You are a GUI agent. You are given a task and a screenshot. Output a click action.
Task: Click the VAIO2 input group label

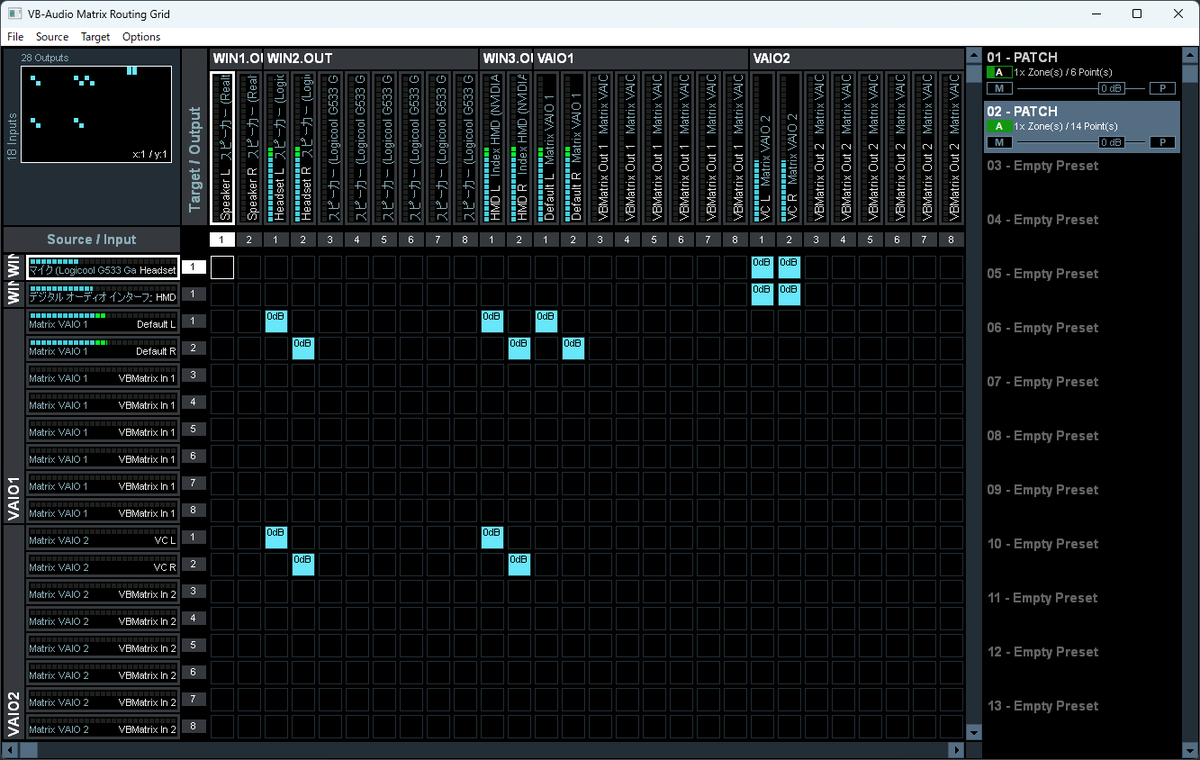pyautogui.click(x=13, y=632)
